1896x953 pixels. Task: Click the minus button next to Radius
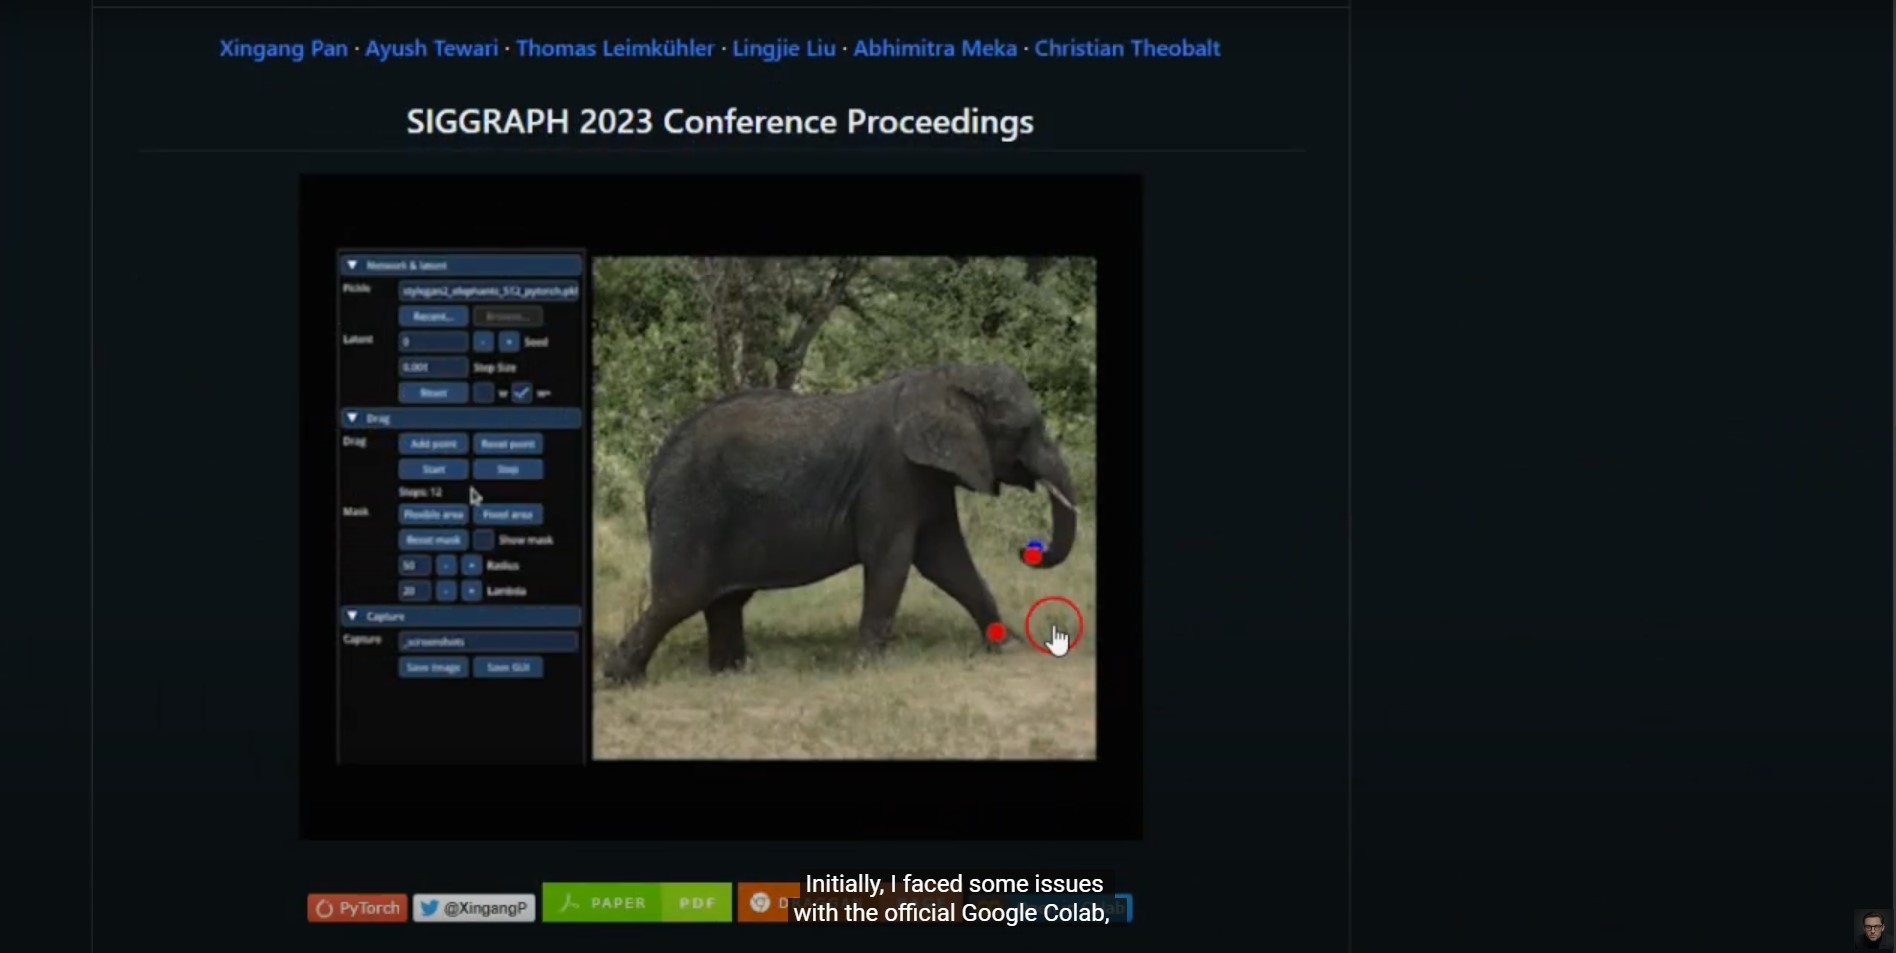[446, 565]
